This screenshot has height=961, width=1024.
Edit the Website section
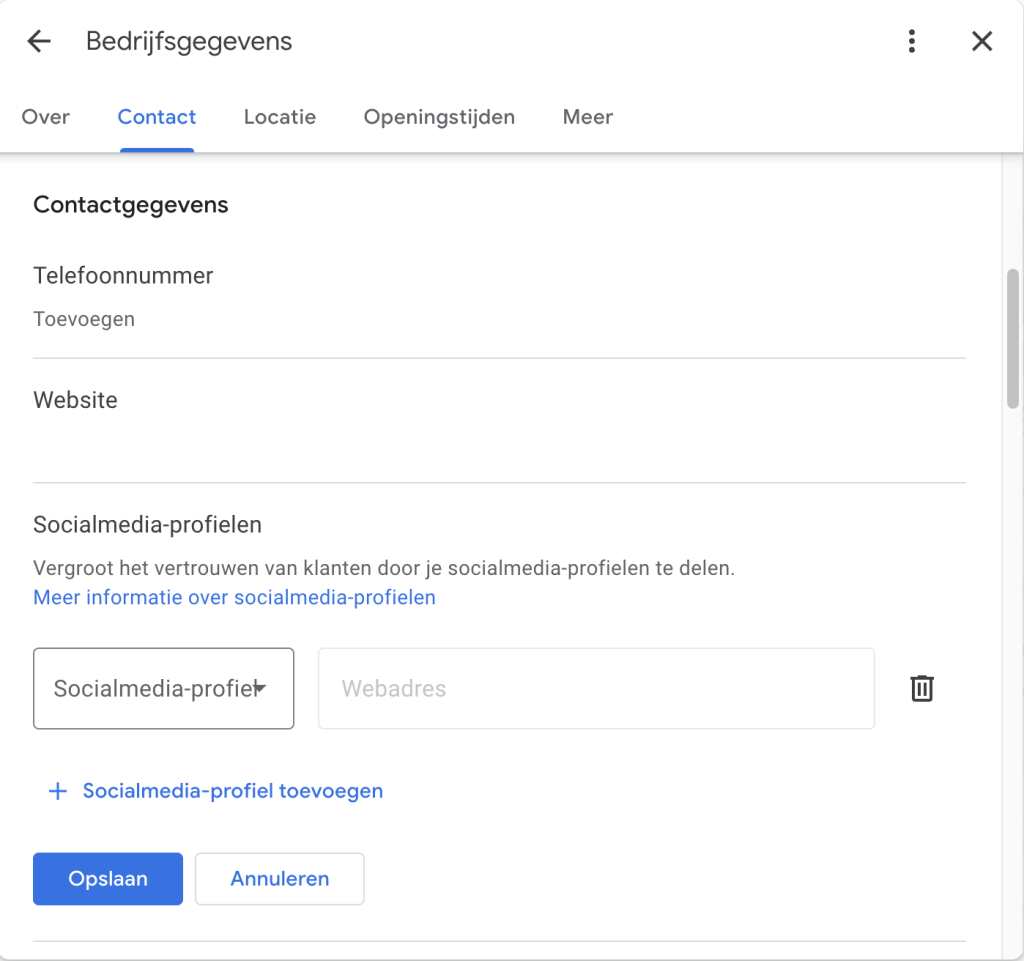coord(499,420)
